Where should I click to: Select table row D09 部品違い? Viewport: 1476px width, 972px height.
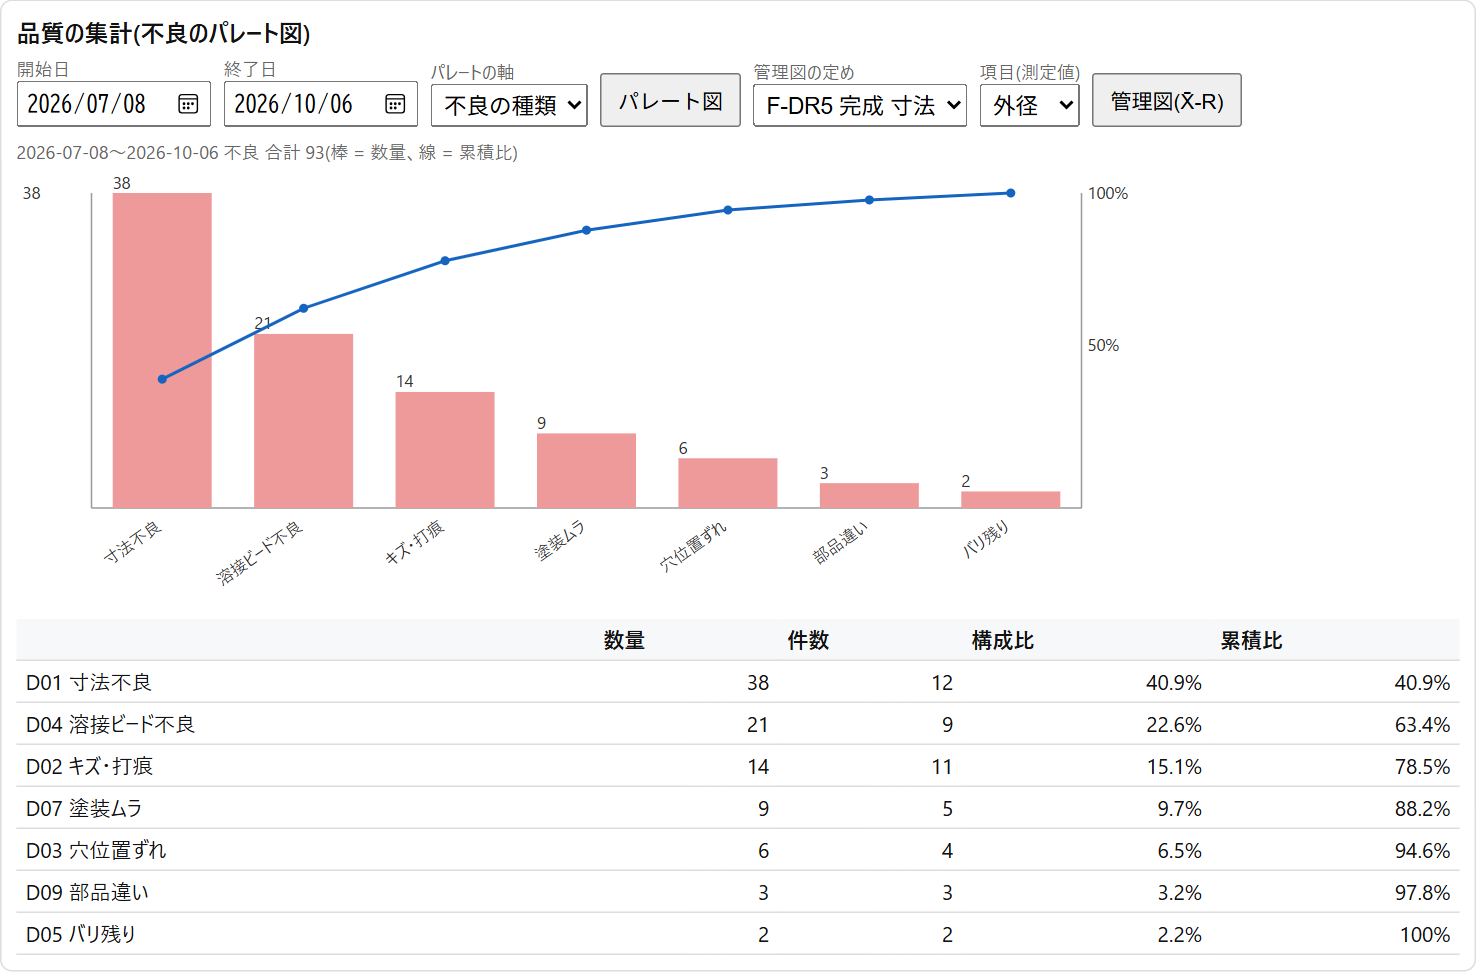pyautogui.click(x=738, y=892)
